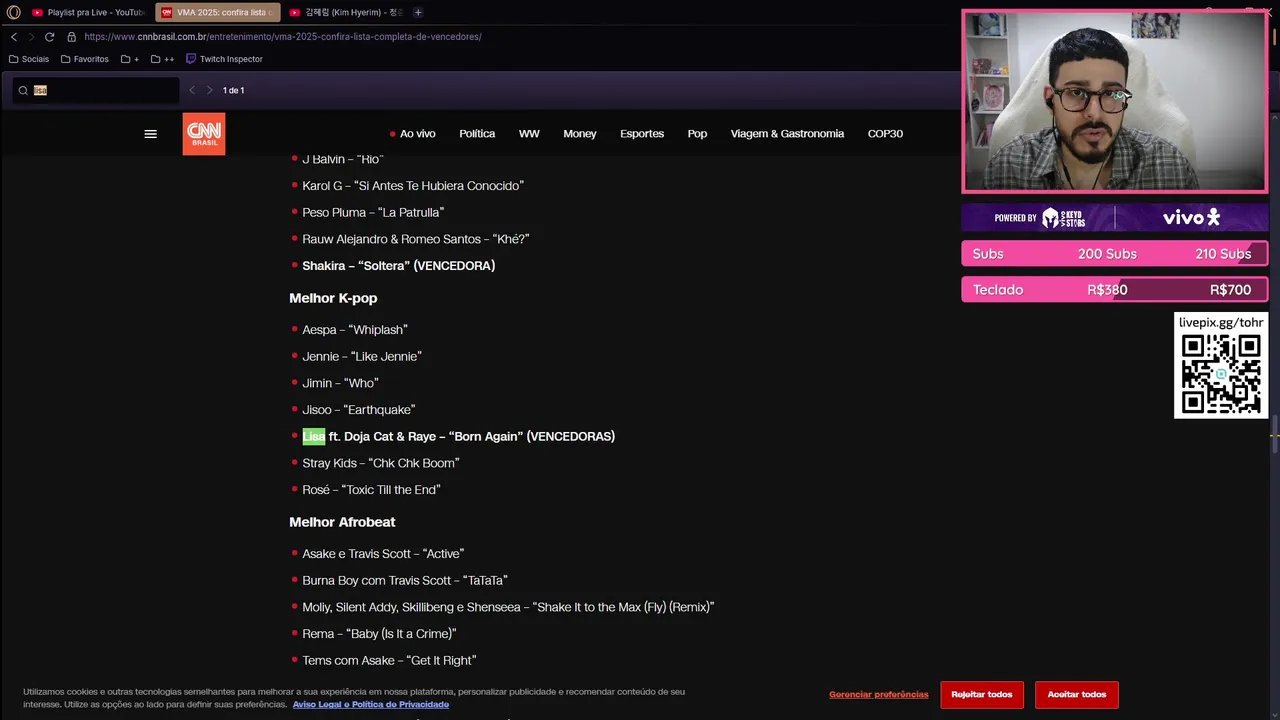Click the Melhor Afrobeat heading
This screenshot has height=720, width=1280.
click(x=342, y=523)
